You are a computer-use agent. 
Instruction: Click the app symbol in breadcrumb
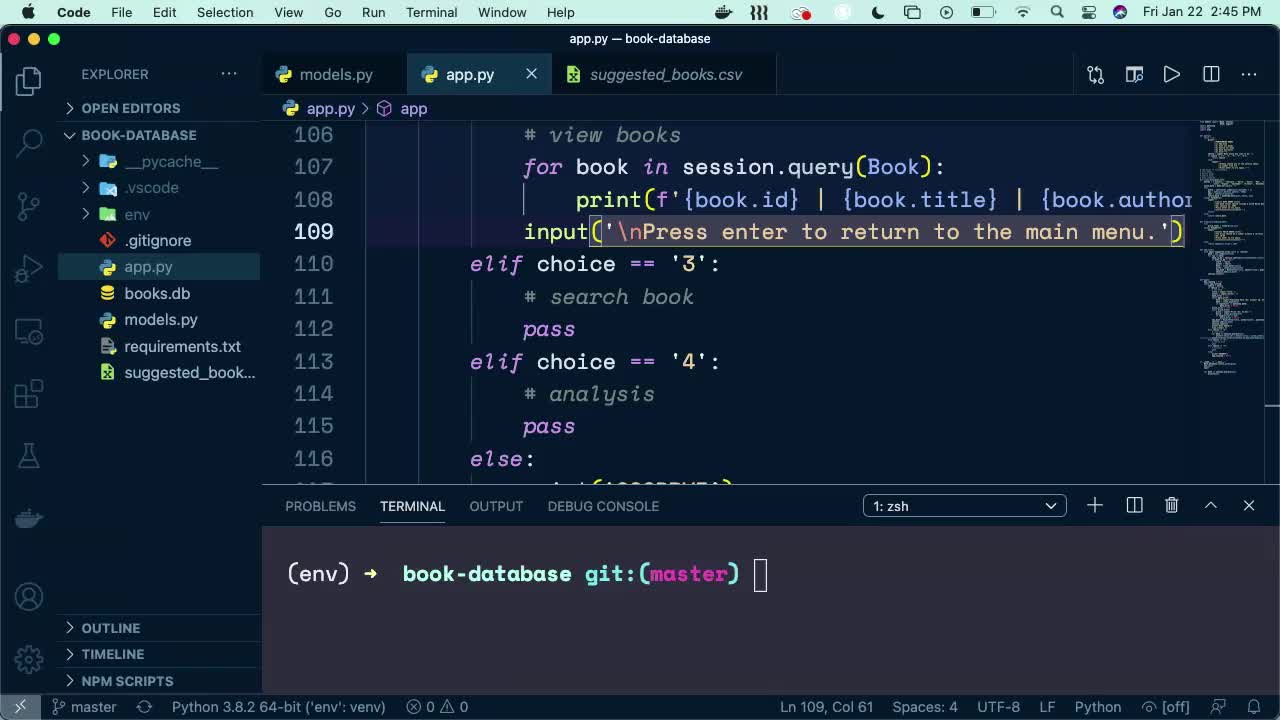tap(402, 108)
